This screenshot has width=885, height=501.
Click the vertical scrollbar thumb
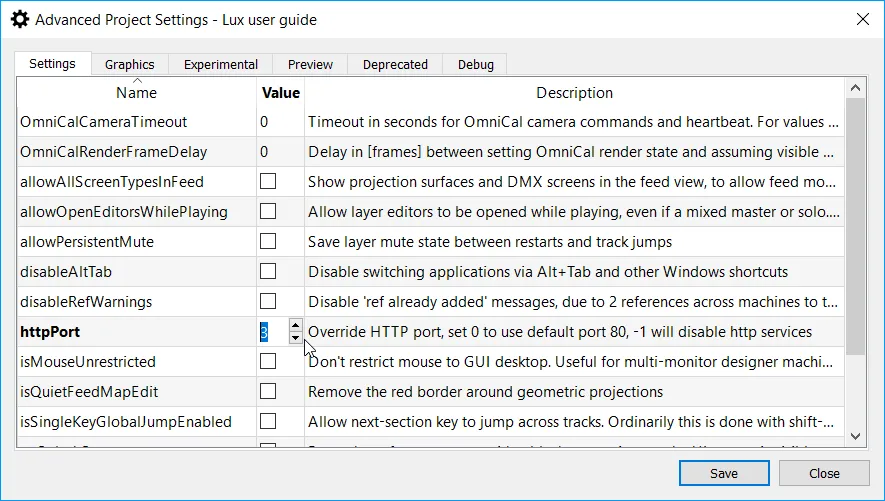855,226
